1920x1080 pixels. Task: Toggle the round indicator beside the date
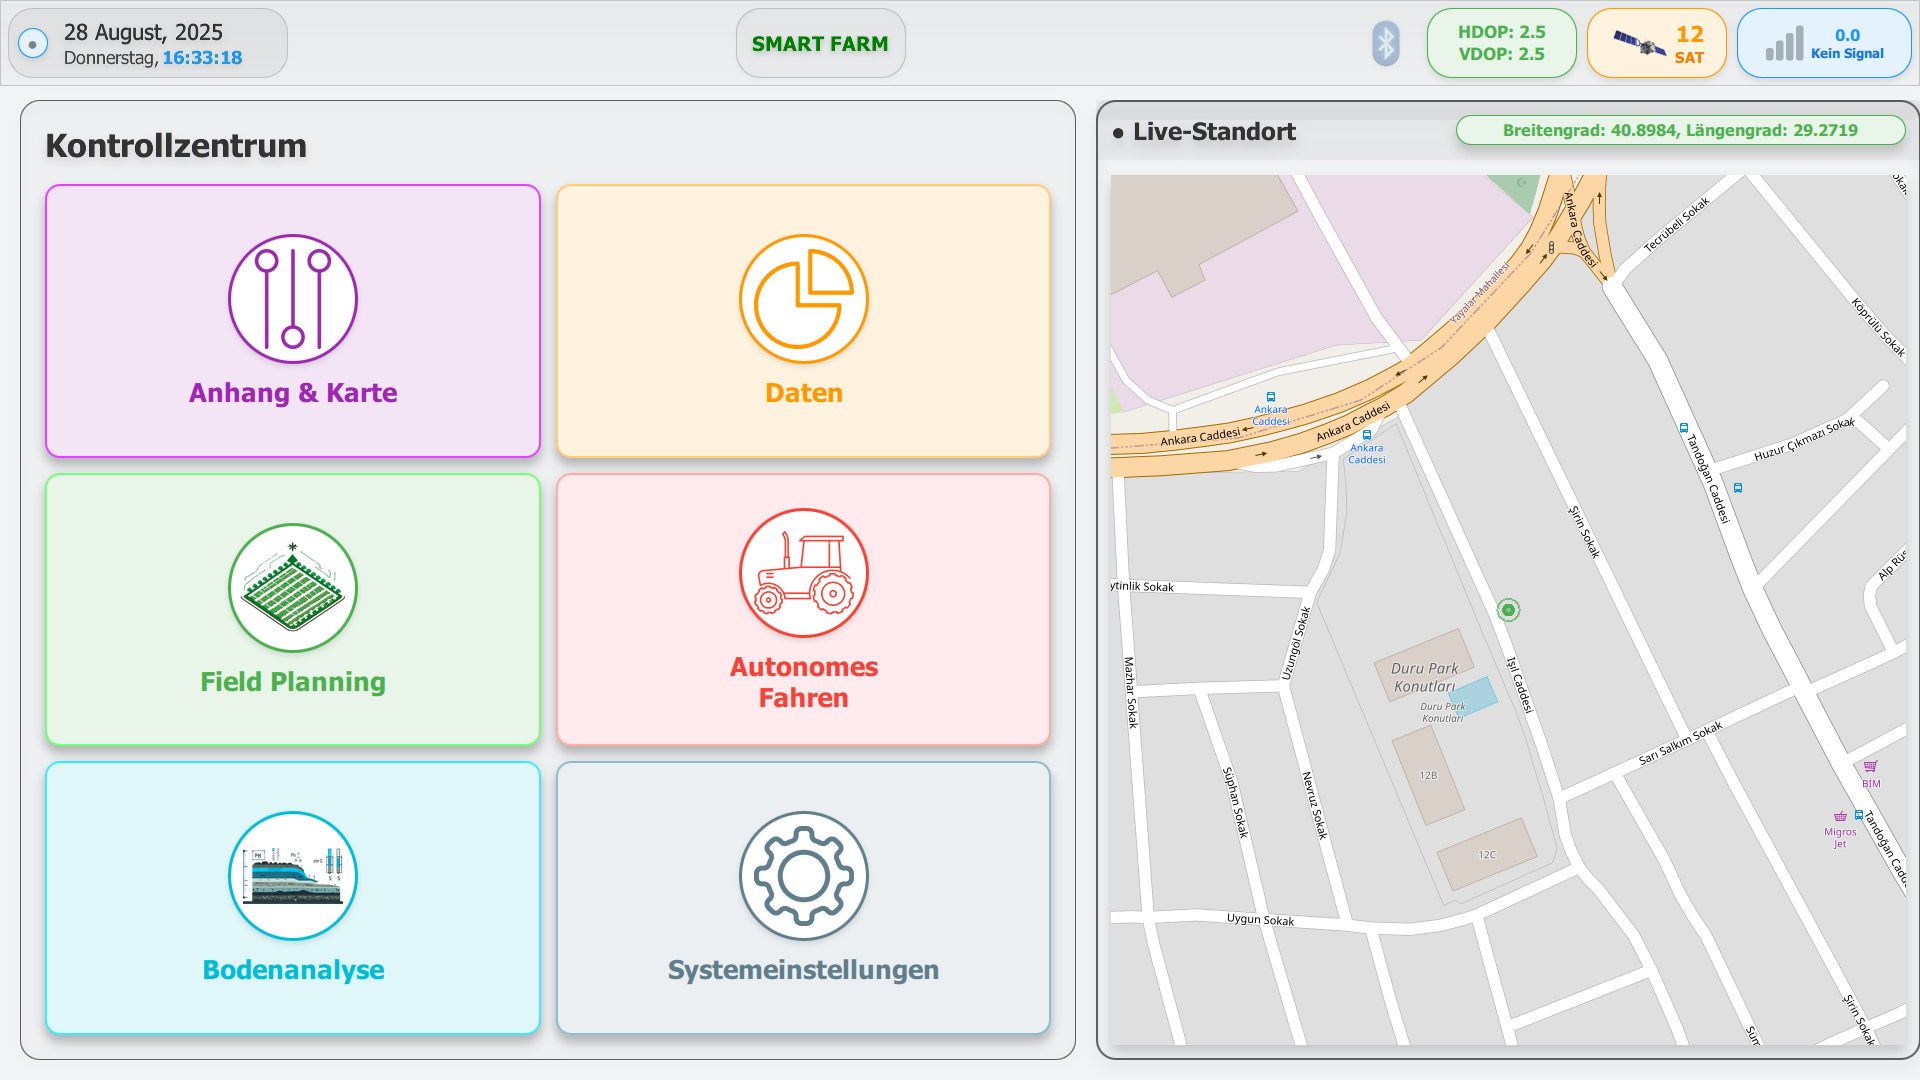tap(33, 44)
